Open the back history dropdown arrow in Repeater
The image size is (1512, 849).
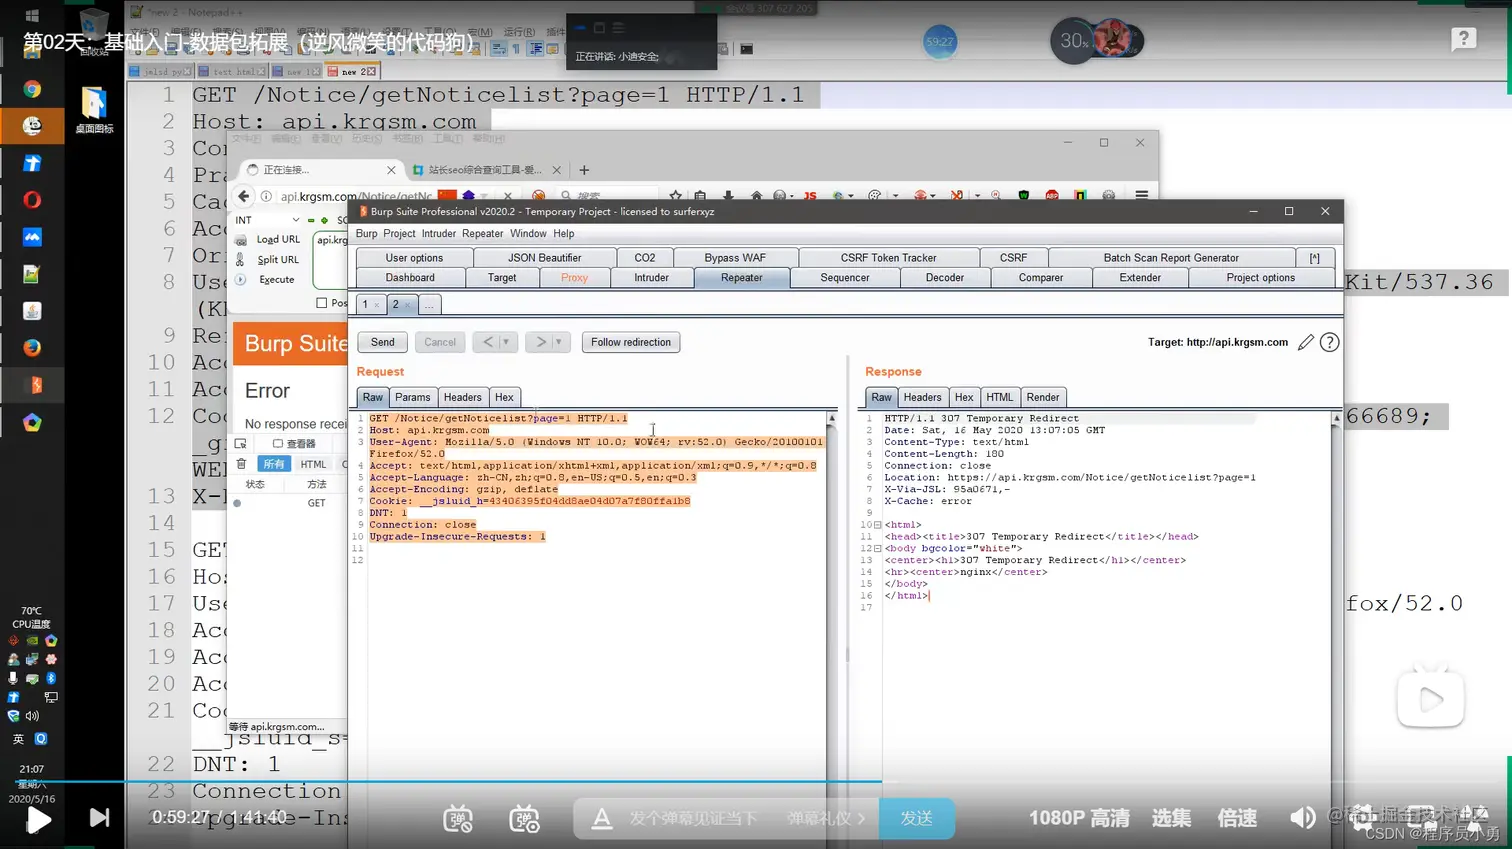click(x=506, y=342)
